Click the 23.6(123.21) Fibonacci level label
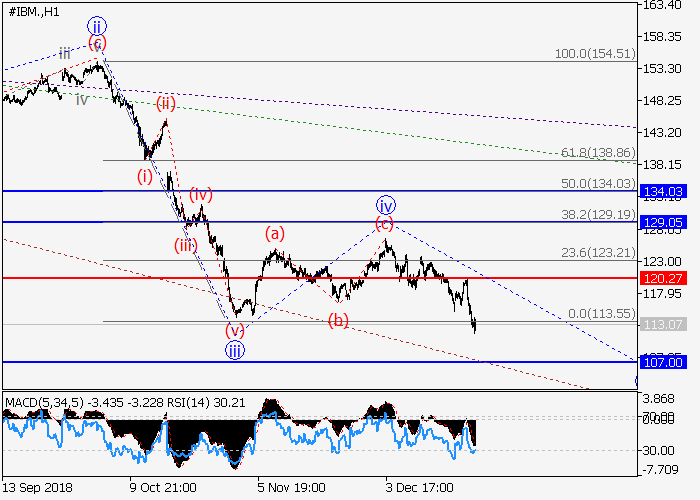700x500 pixels. pyautogui.click(x=597, y=252)
